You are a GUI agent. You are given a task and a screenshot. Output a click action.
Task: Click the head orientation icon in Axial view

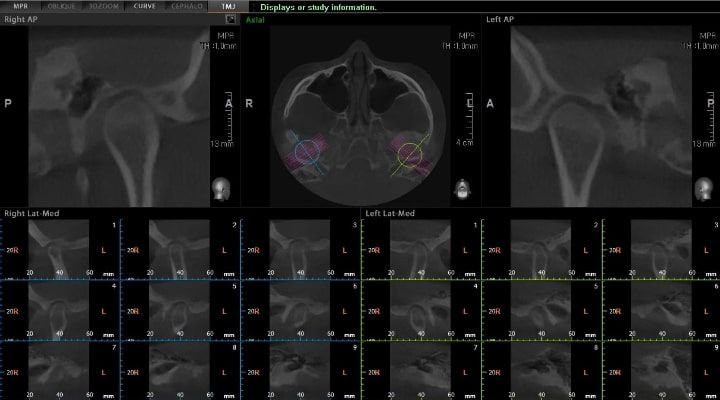pos(462,188)
